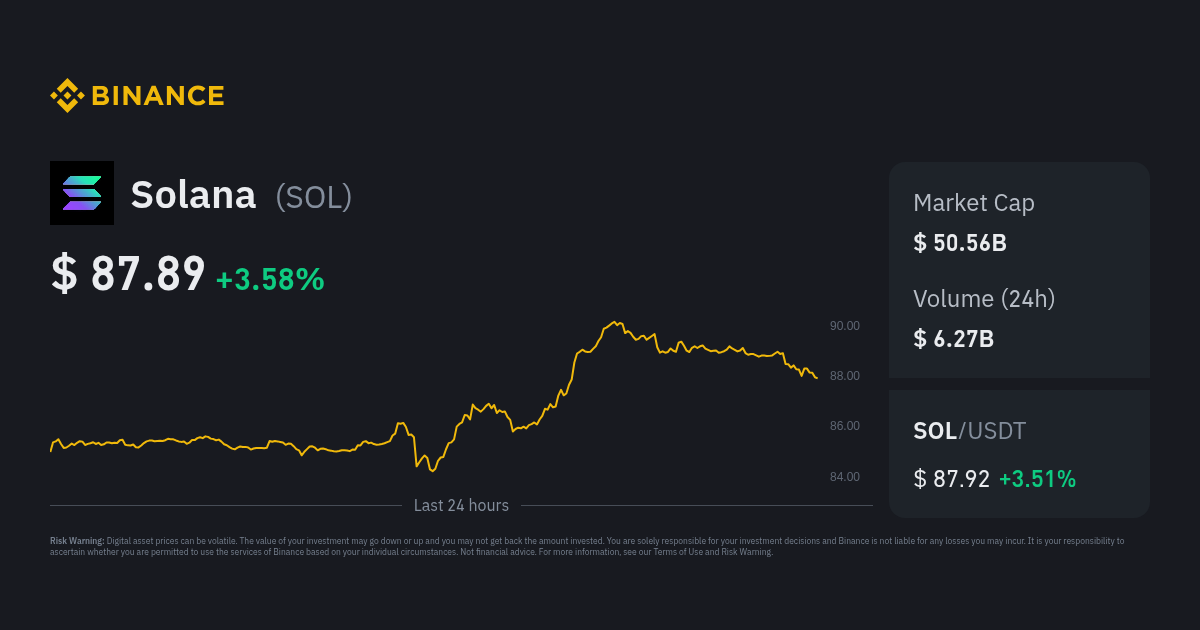Switch to the Last 24 hours view
Image resolution: width=1200 pixels, height=630 pixels.
coord(461,505)
